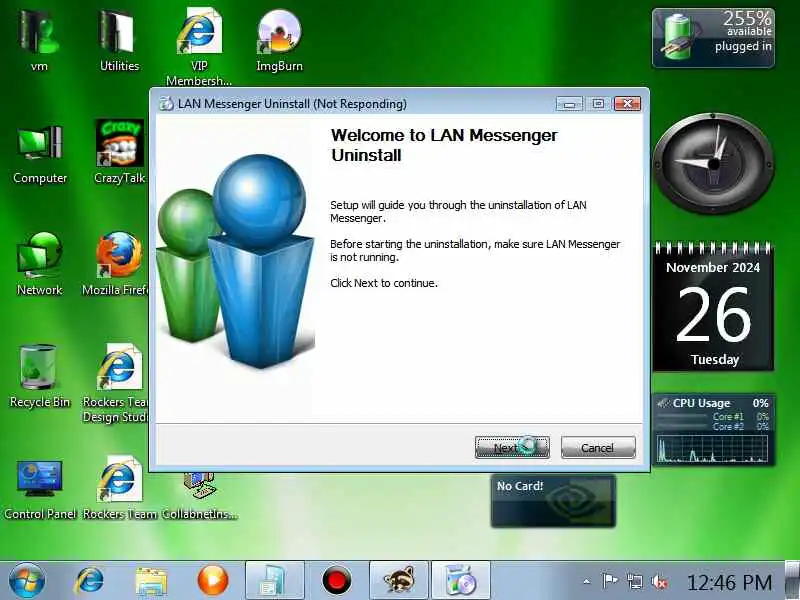Open the vm desktop folder
The image size is (800, 600).
39,41
